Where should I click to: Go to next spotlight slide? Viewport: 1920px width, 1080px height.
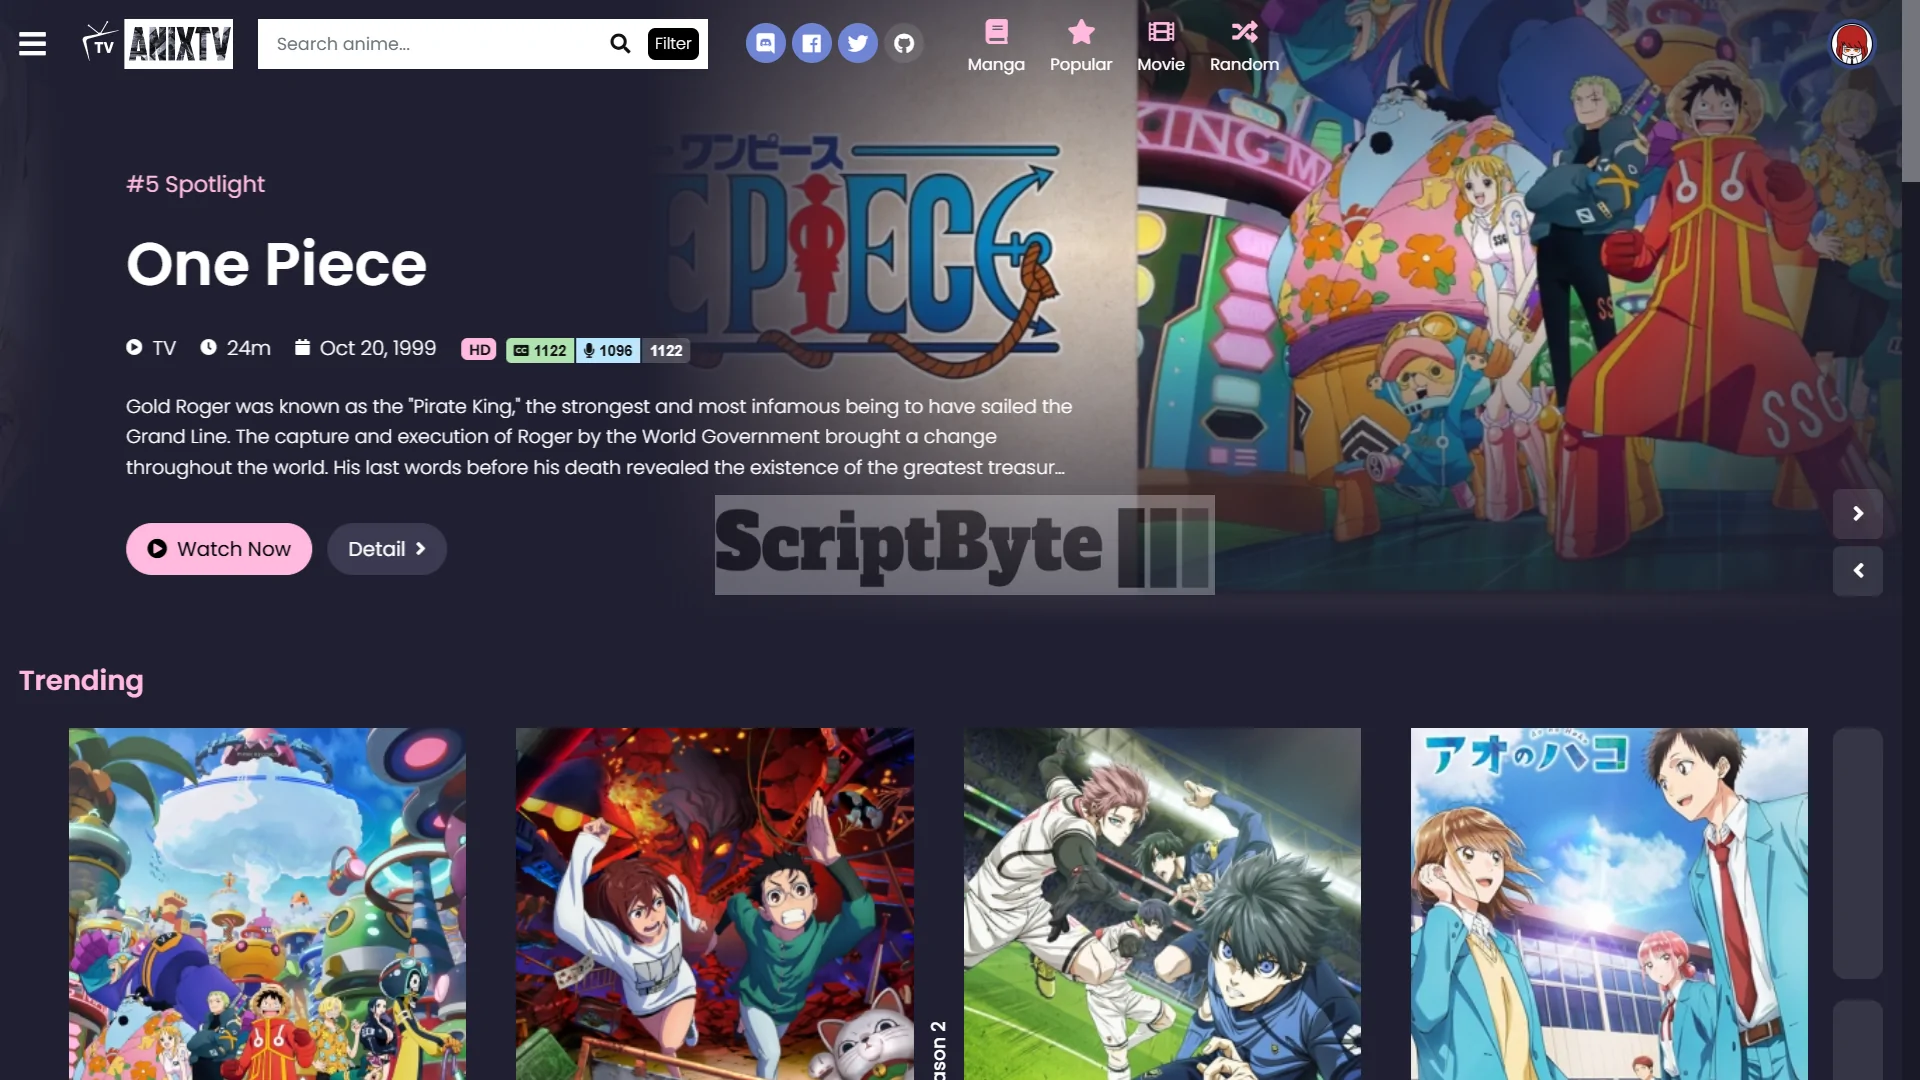(1857, 514)
